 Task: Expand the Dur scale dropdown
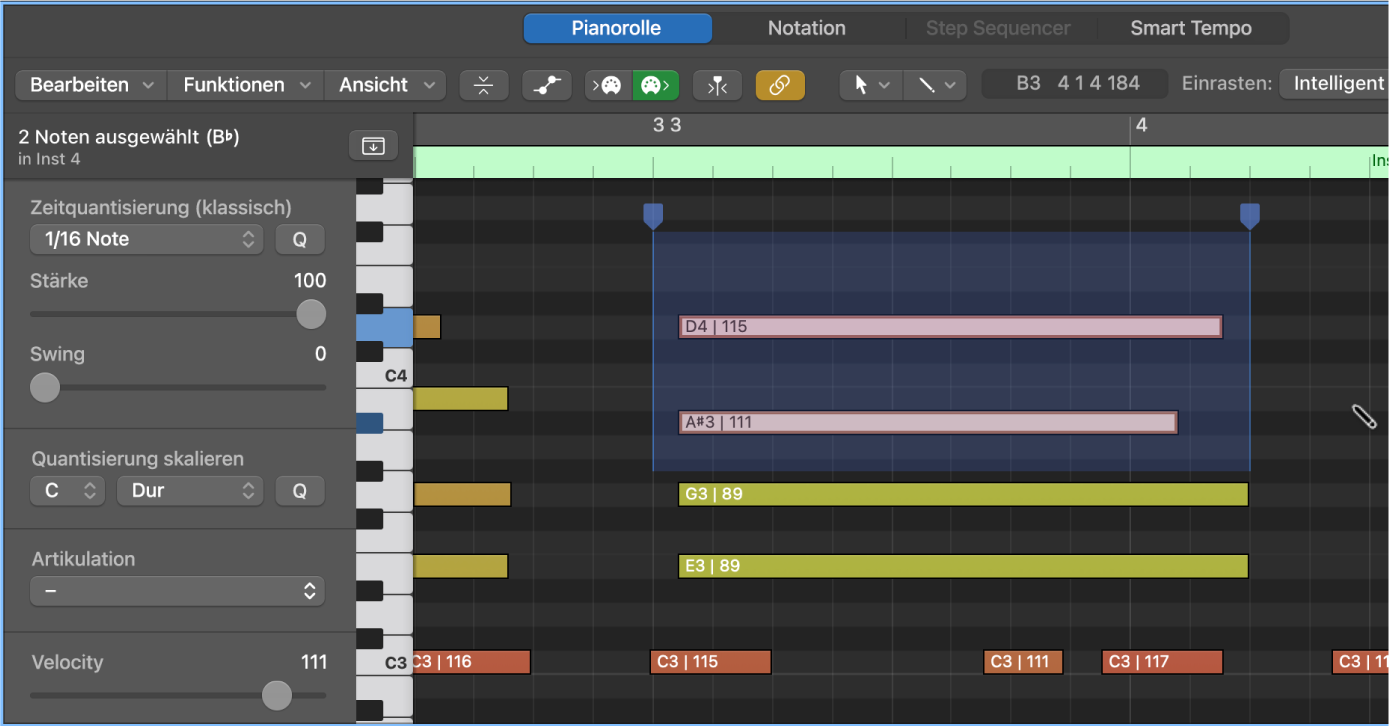tap(189, 491)
